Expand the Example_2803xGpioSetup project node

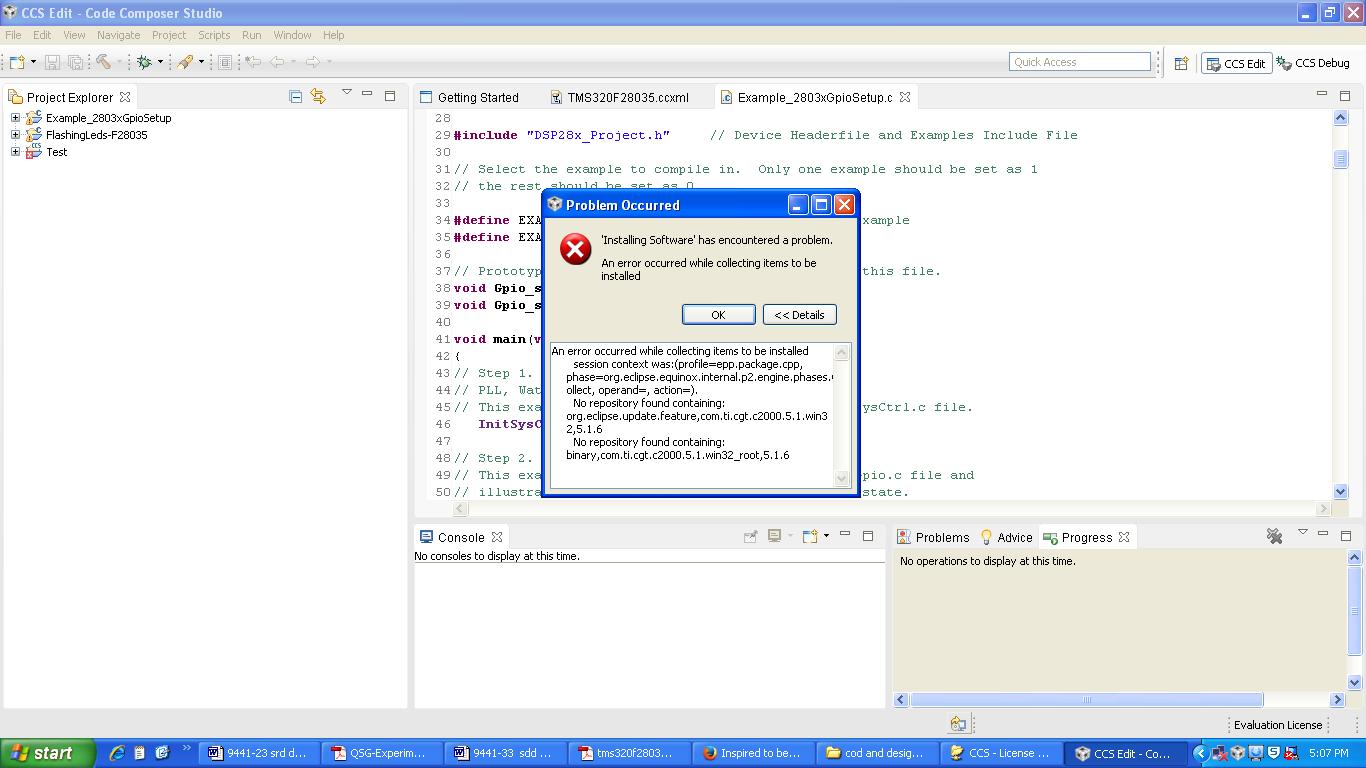[15, 118]
